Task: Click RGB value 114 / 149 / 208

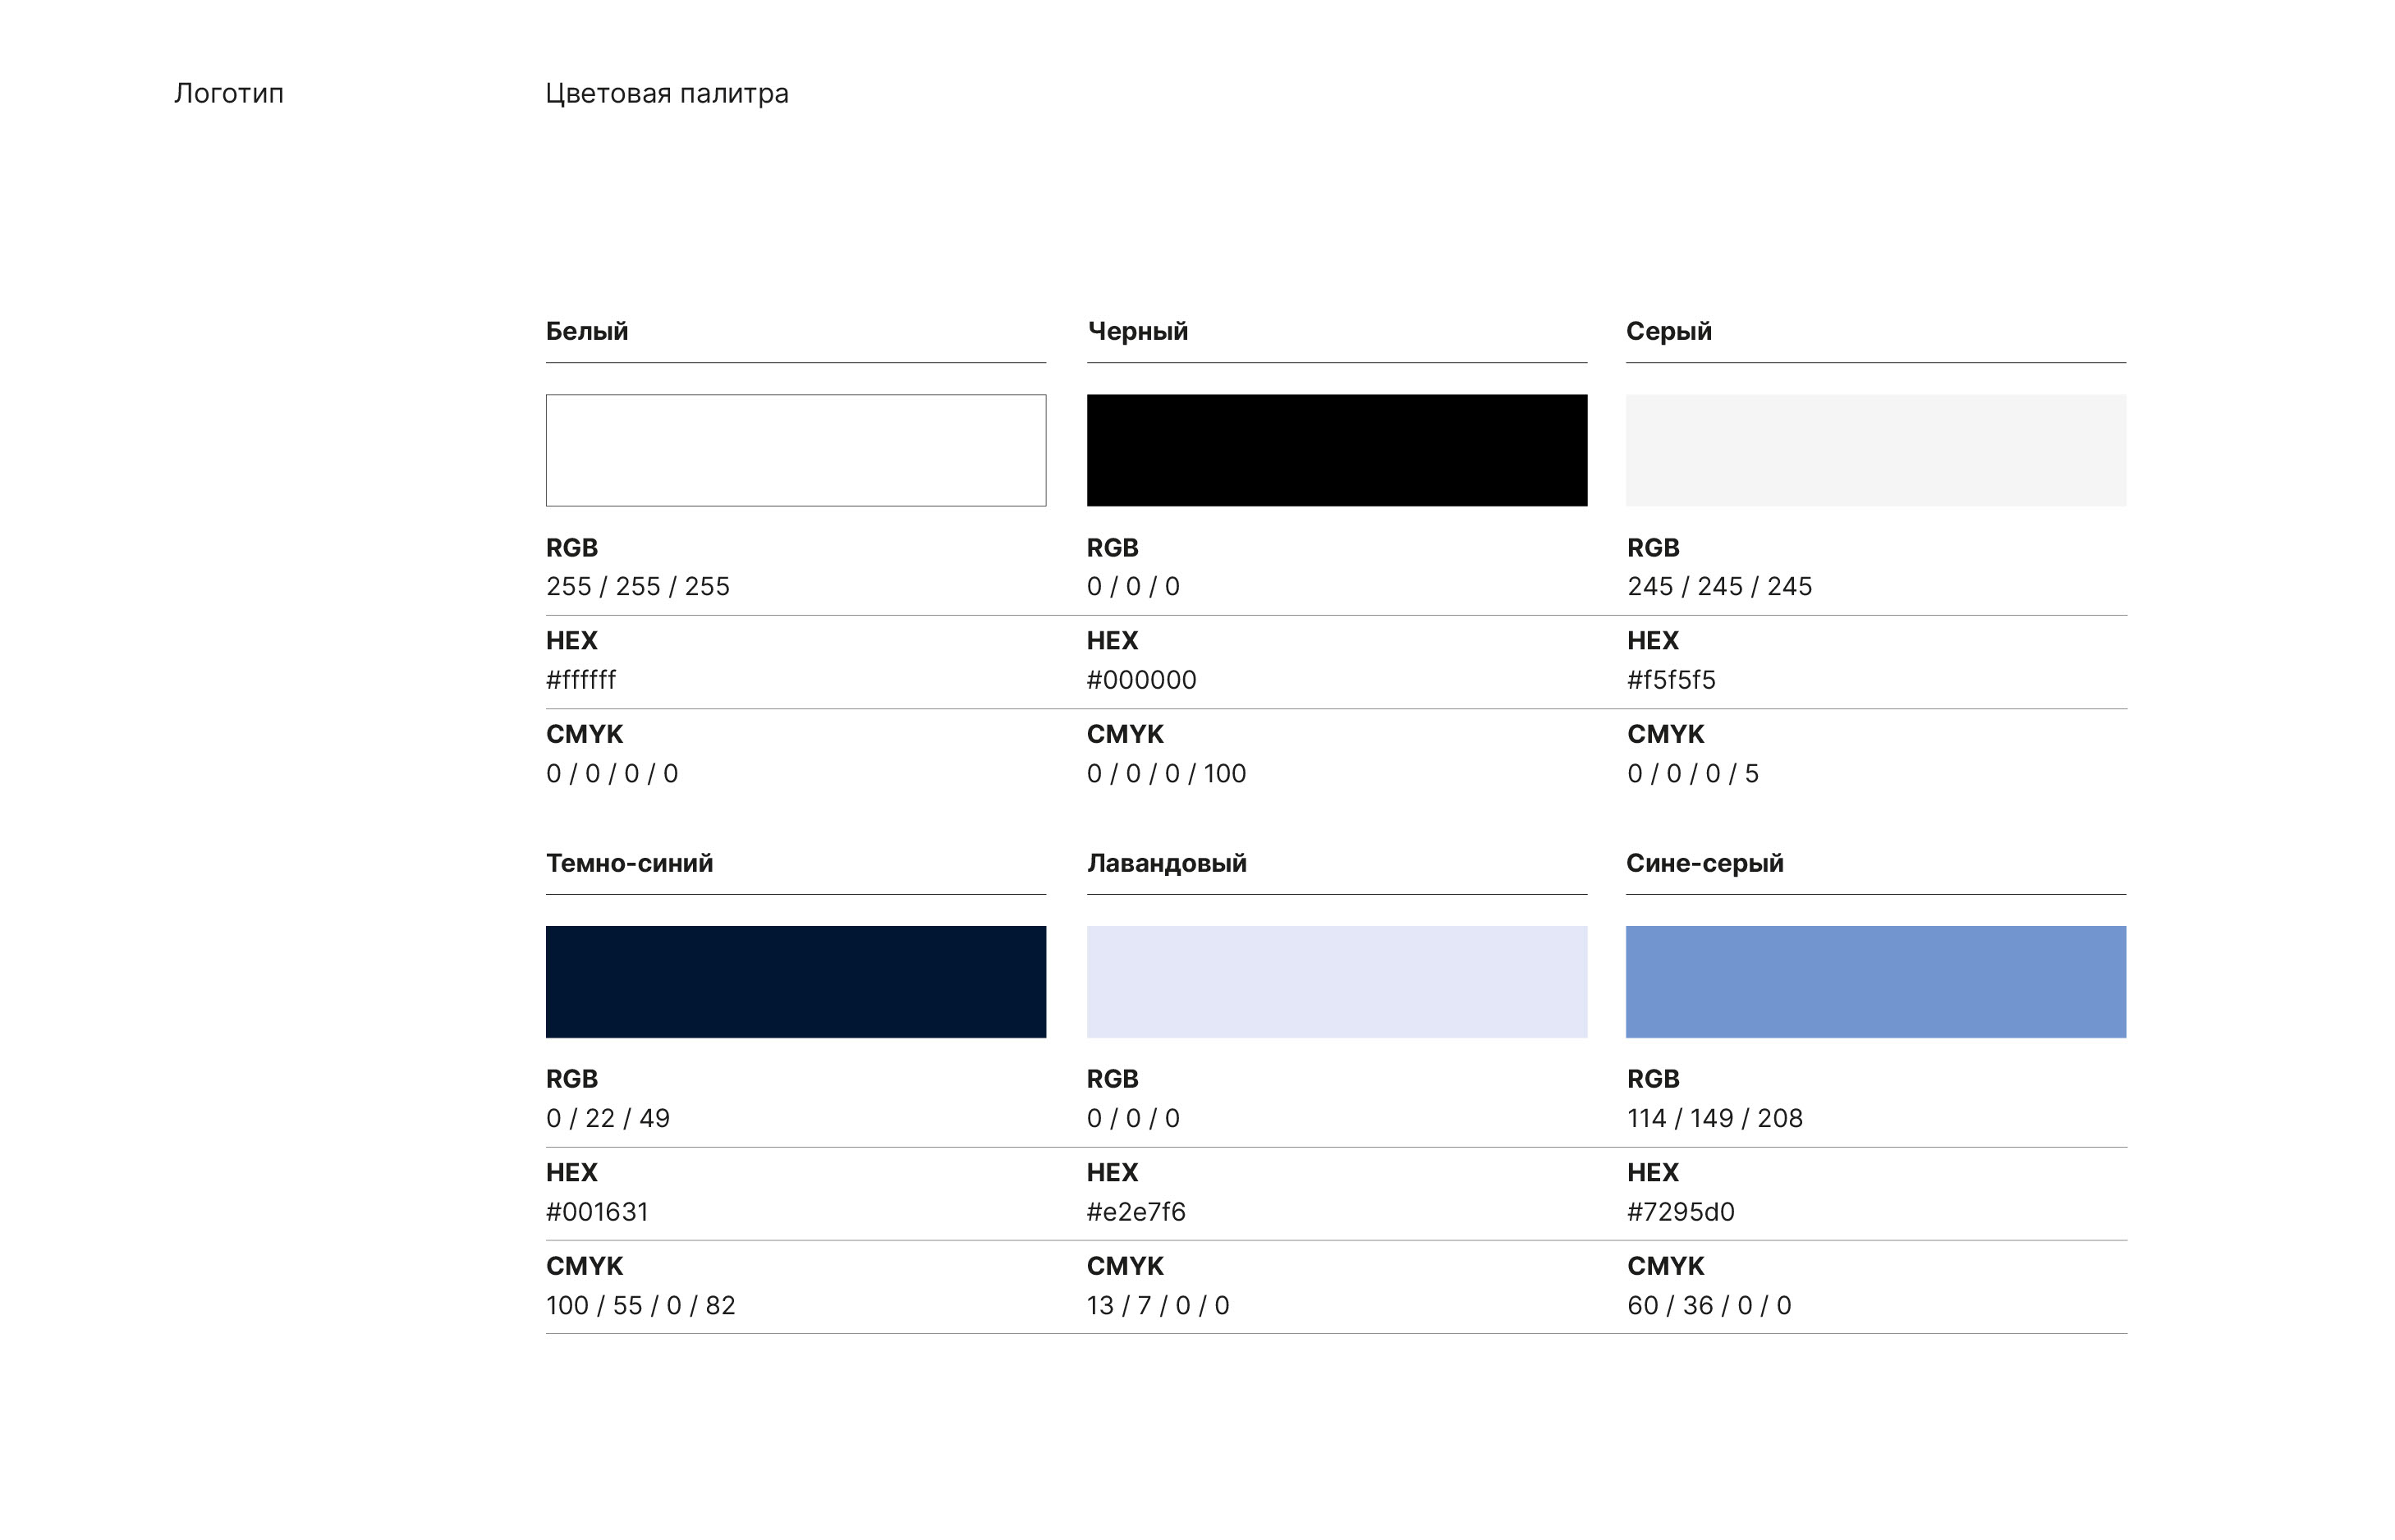Action: point(1714,1118)
